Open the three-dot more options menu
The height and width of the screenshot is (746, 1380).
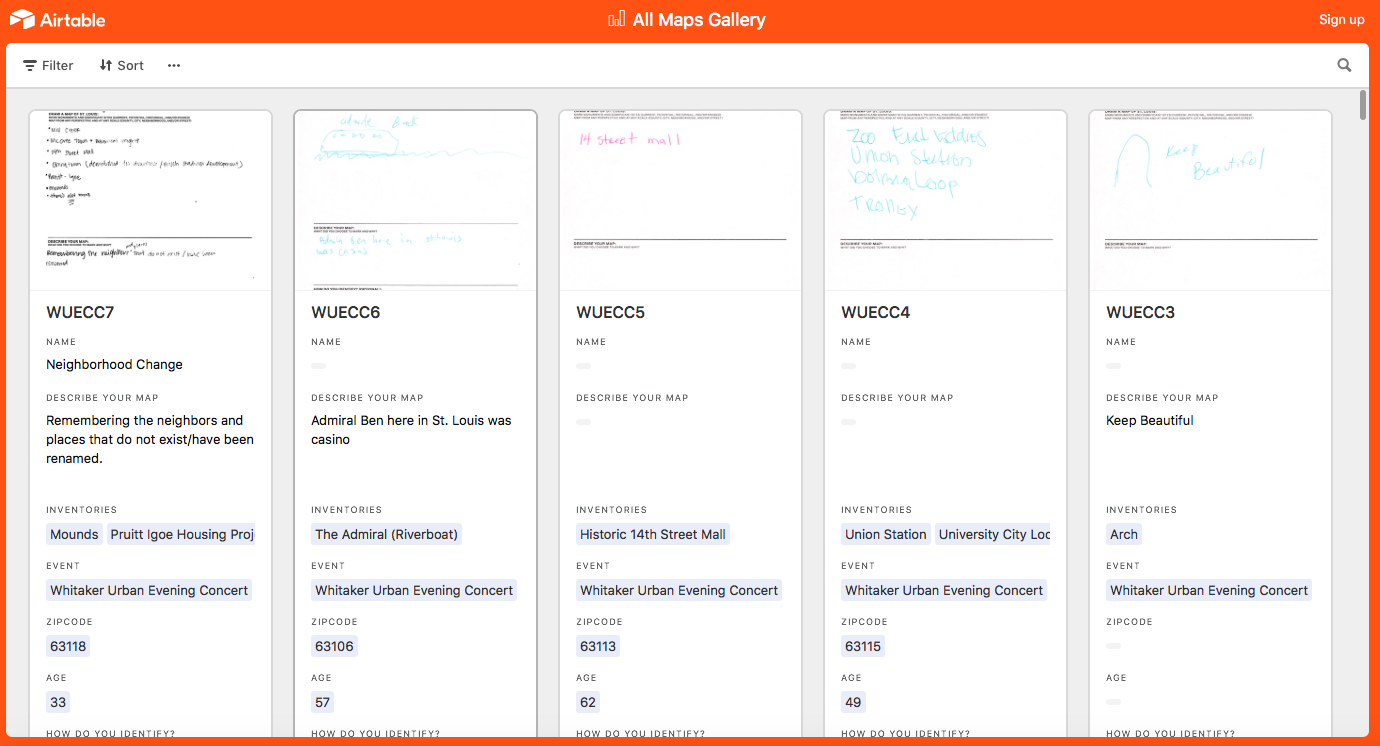(174, 65)
